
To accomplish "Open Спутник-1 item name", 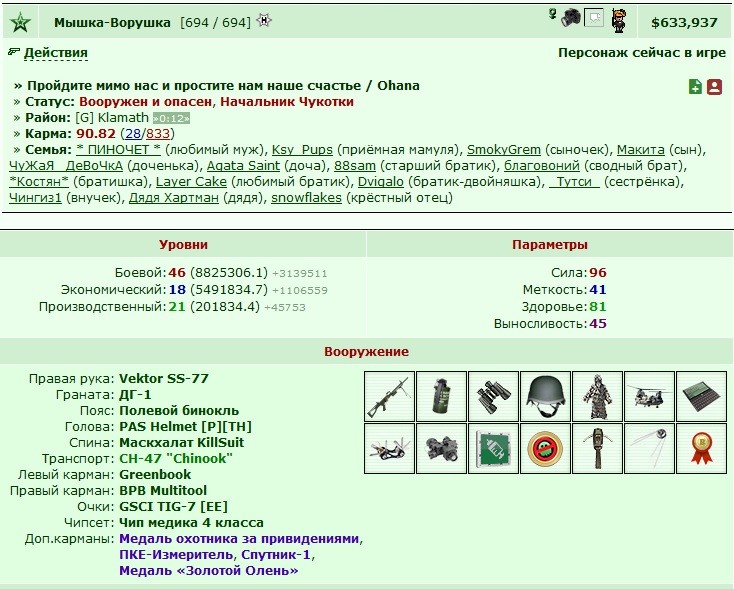I will [276, 554].
